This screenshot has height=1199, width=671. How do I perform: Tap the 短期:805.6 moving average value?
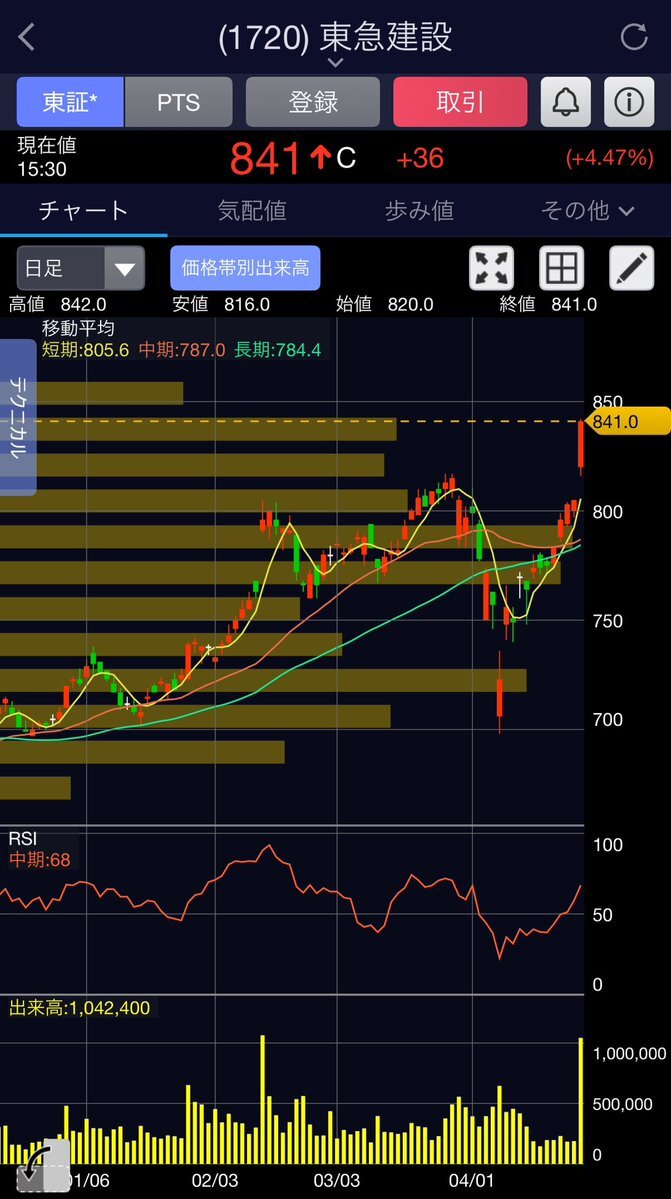pos(86,350)
